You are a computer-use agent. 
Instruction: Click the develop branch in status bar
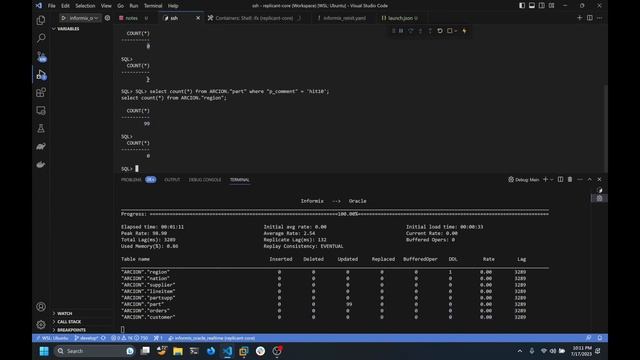point(86,338)
